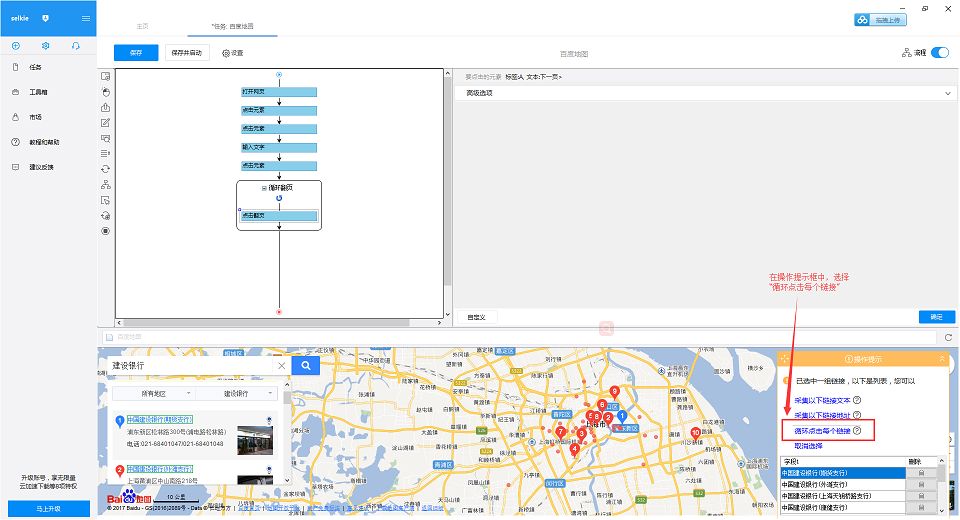Click the 自定义 button
The width and height of the screenshot is (960, 520).
pyautogui.click(x=476, y=317)
